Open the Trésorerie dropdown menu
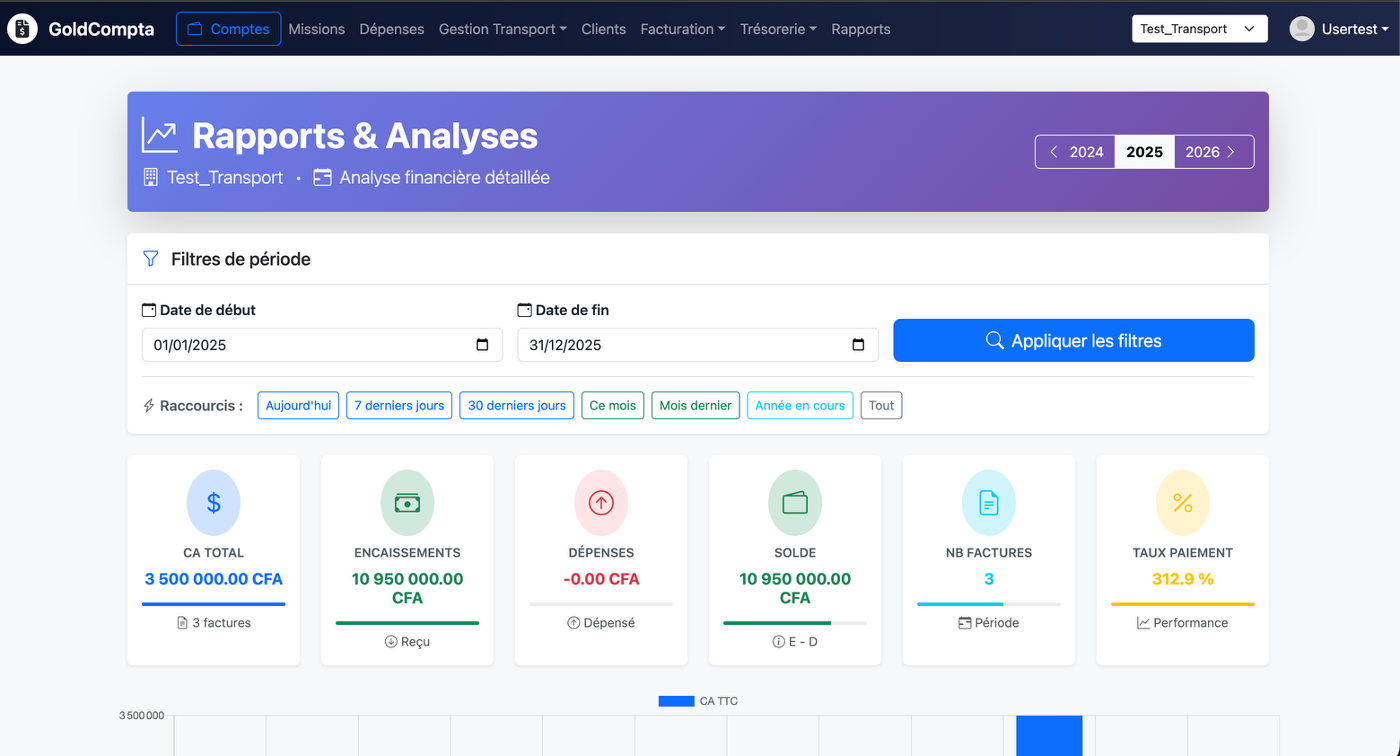The width and height of the screenshot is (1400, 756). (x=778, y=29)
